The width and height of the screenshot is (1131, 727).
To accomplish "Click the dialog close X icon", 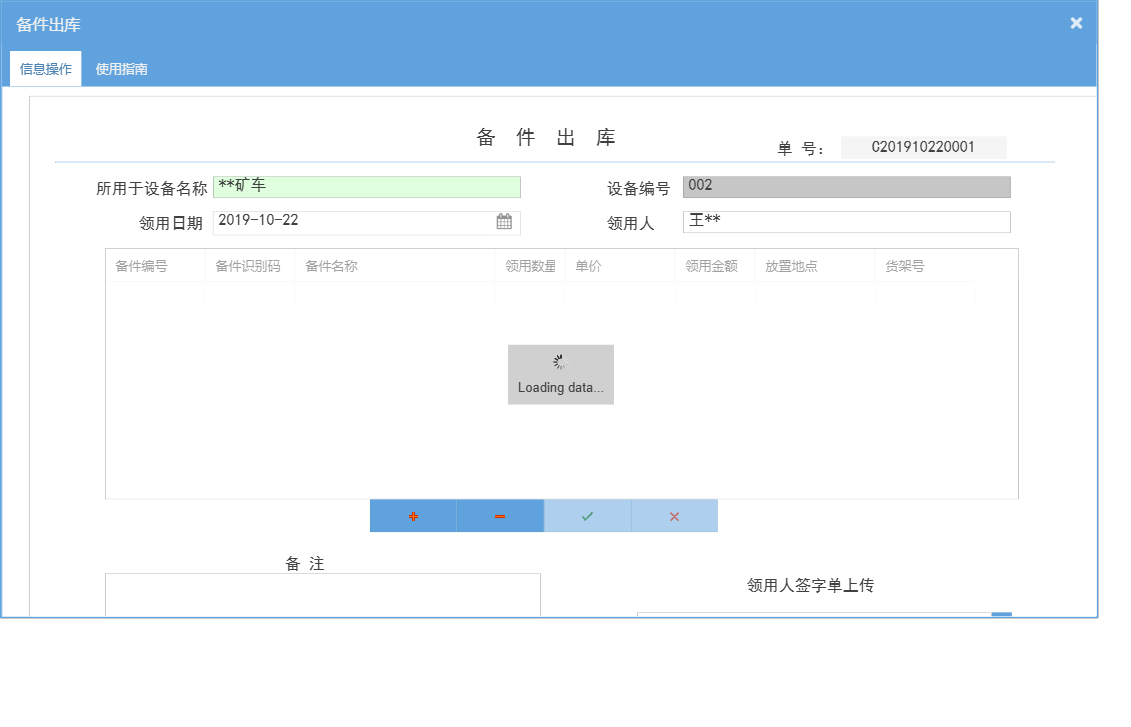I will (1076, 22).
